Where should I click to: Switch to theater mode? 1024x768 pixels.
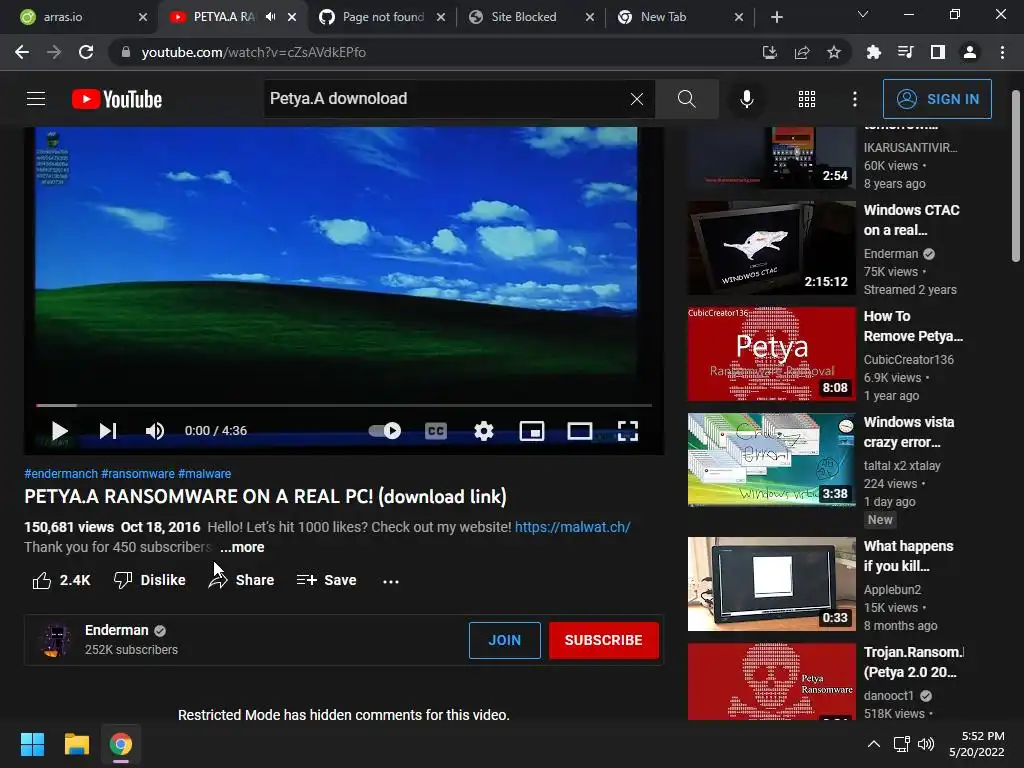(580, 431)
